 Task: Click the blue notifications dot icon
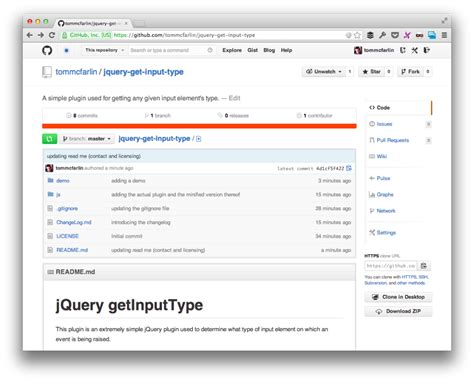pos(66,50)
